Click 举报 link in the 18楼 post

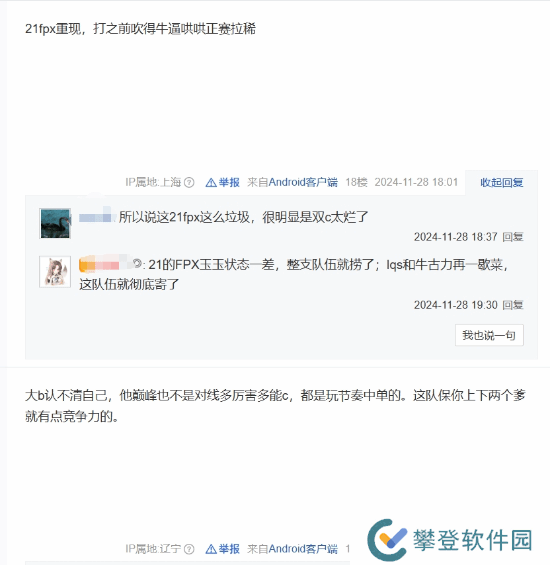pyautogui.click(x=229, y=182)
